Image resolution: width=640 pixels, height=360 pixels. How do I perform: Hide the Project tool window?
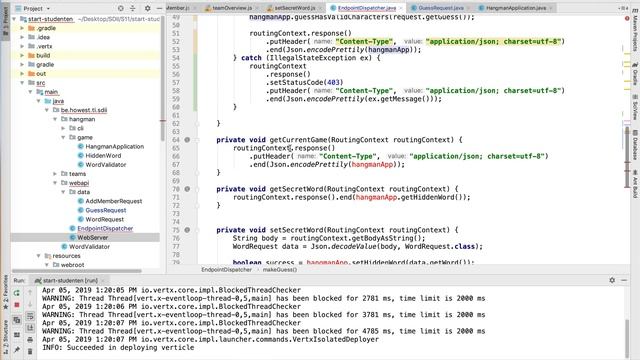coord(159,8)
